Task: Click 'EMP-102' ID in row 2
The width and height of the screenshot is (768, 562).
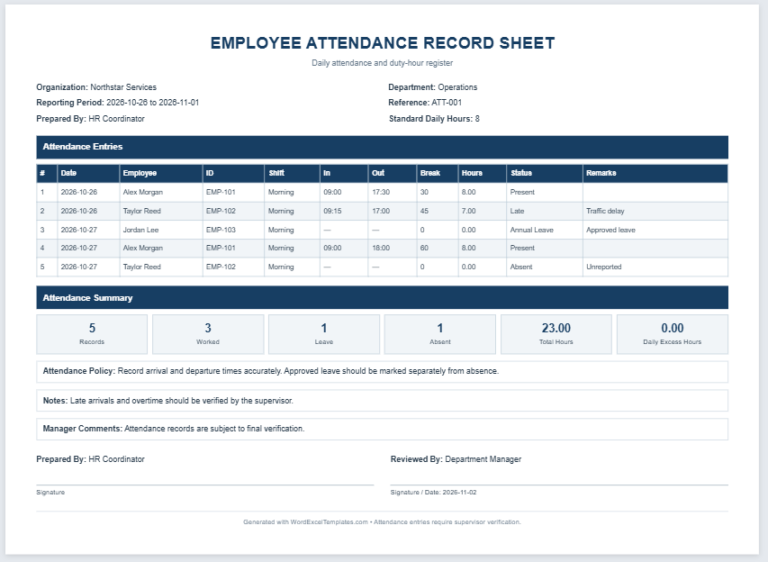Action: coord(220,211)
